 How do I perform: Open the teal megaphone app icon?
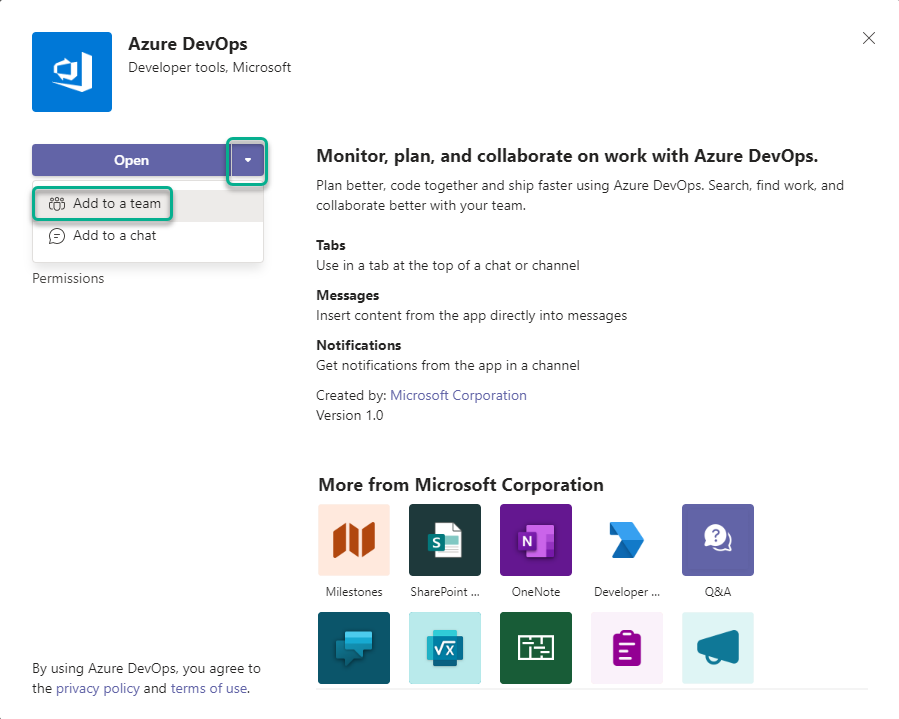click(718, 648)
